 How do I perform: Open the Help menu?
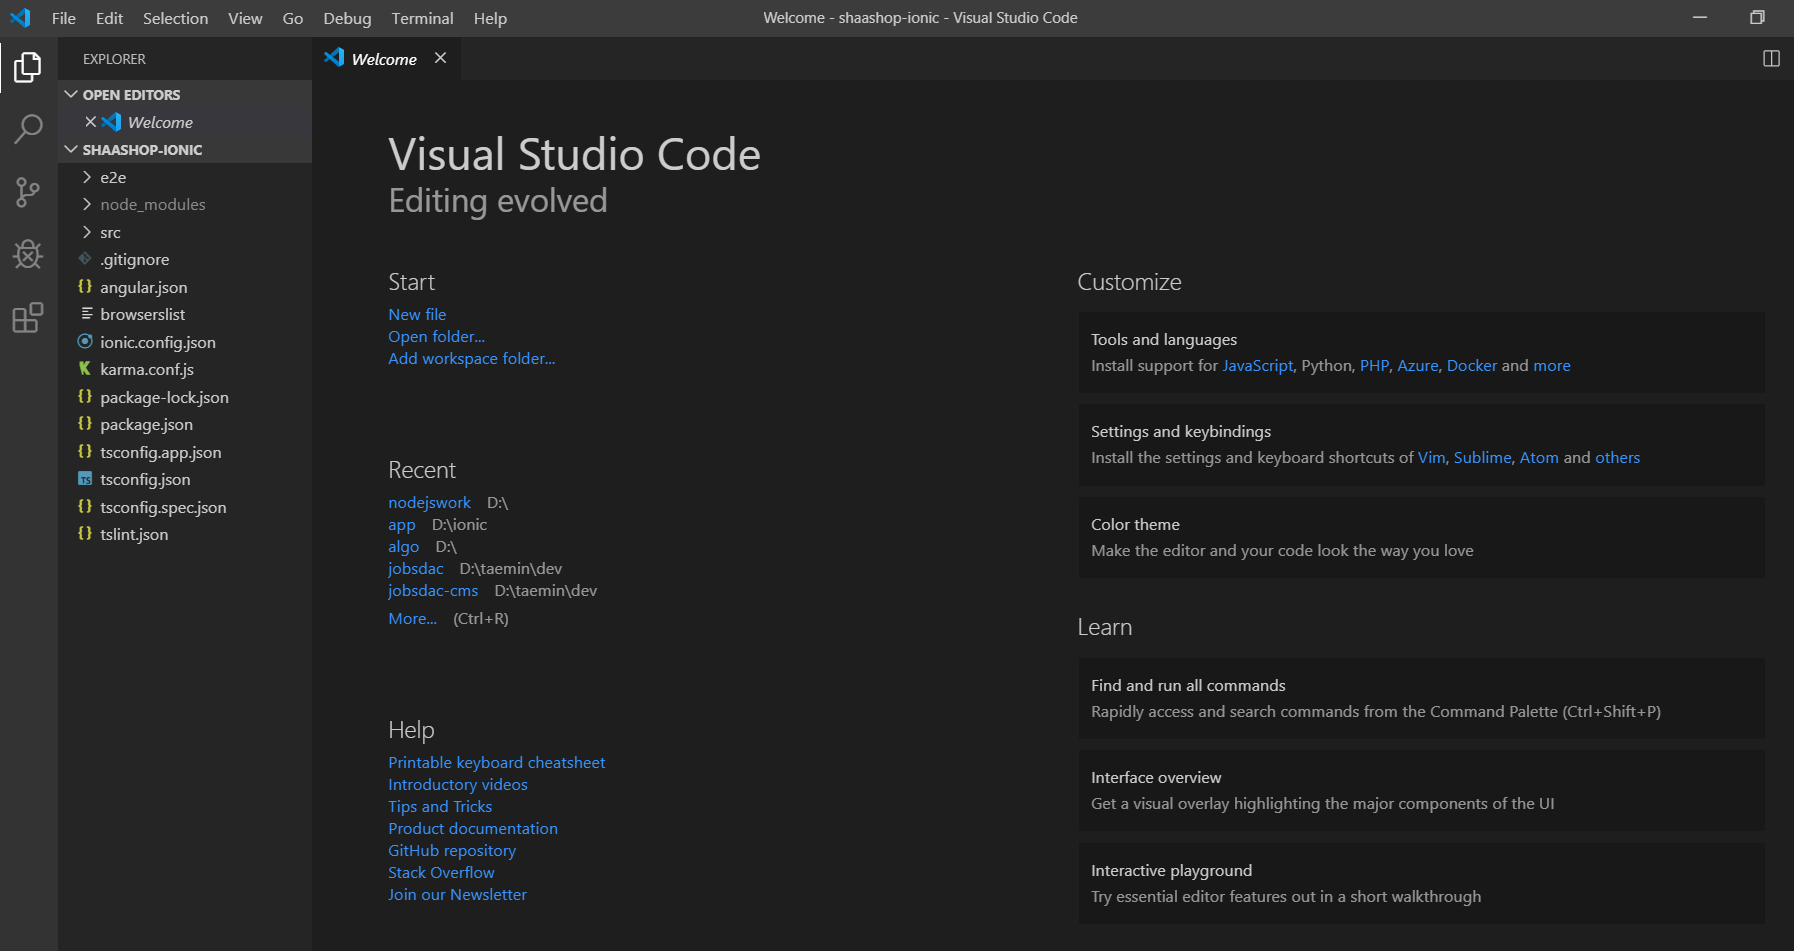click(x=490, y=18)
